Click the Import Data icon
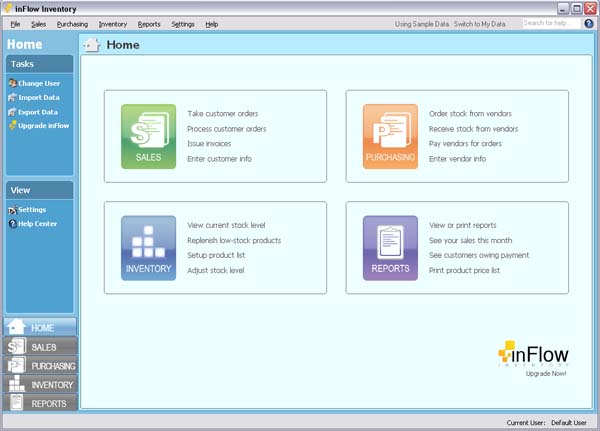Screen dimensions: 600x431 12,98
